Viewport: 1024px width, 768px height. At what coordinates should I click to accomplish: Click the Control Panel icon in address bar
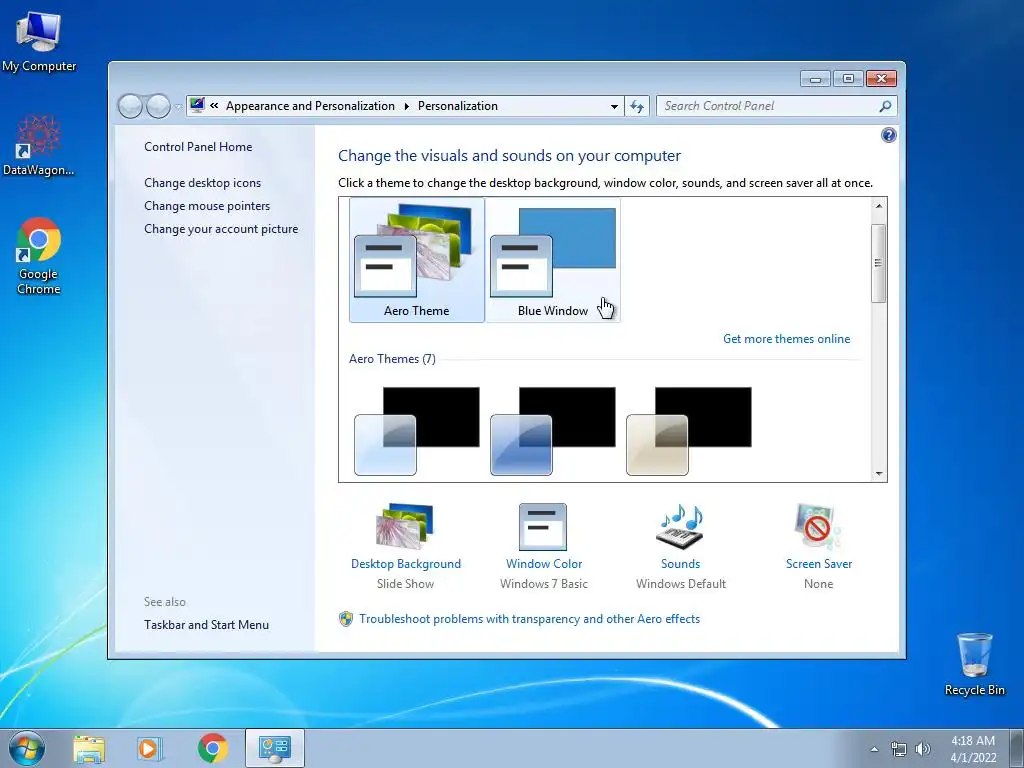coord(197,105)
